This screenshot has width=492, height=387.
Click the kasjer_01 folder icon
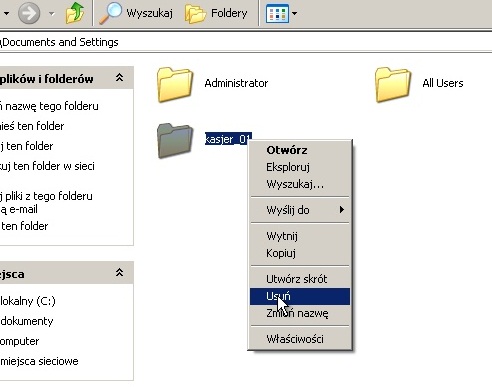click(x=175, y=140)
